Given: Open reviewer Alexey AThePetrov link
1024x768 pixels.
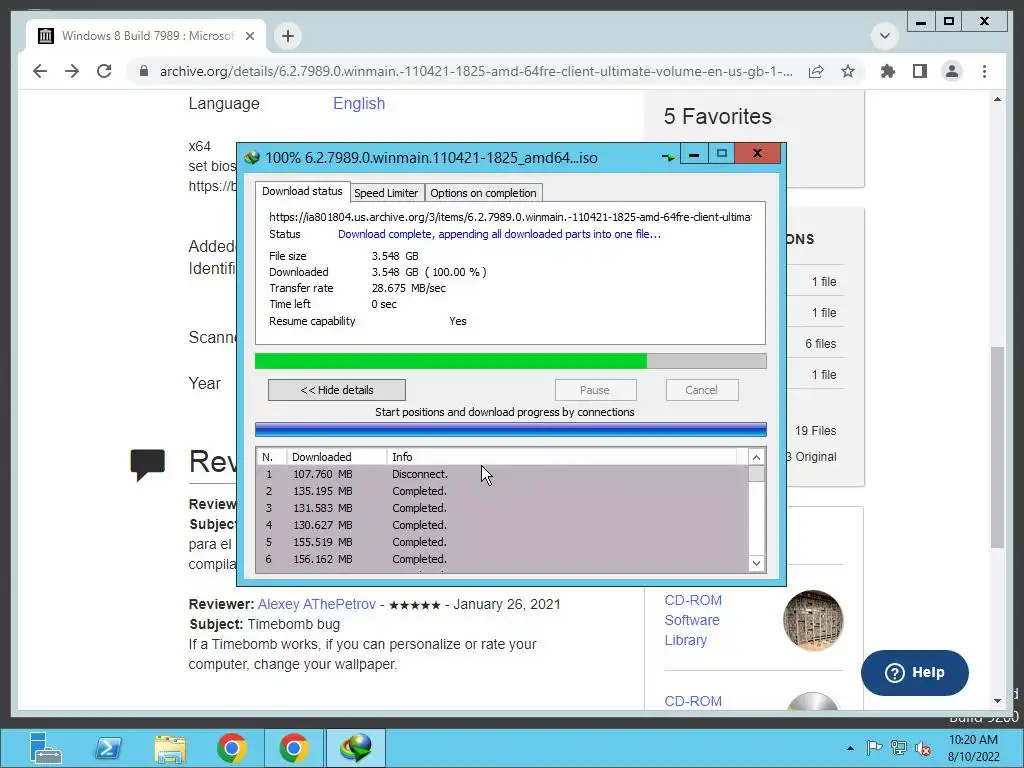Looking at the screenshot, I should coord(317,604).
